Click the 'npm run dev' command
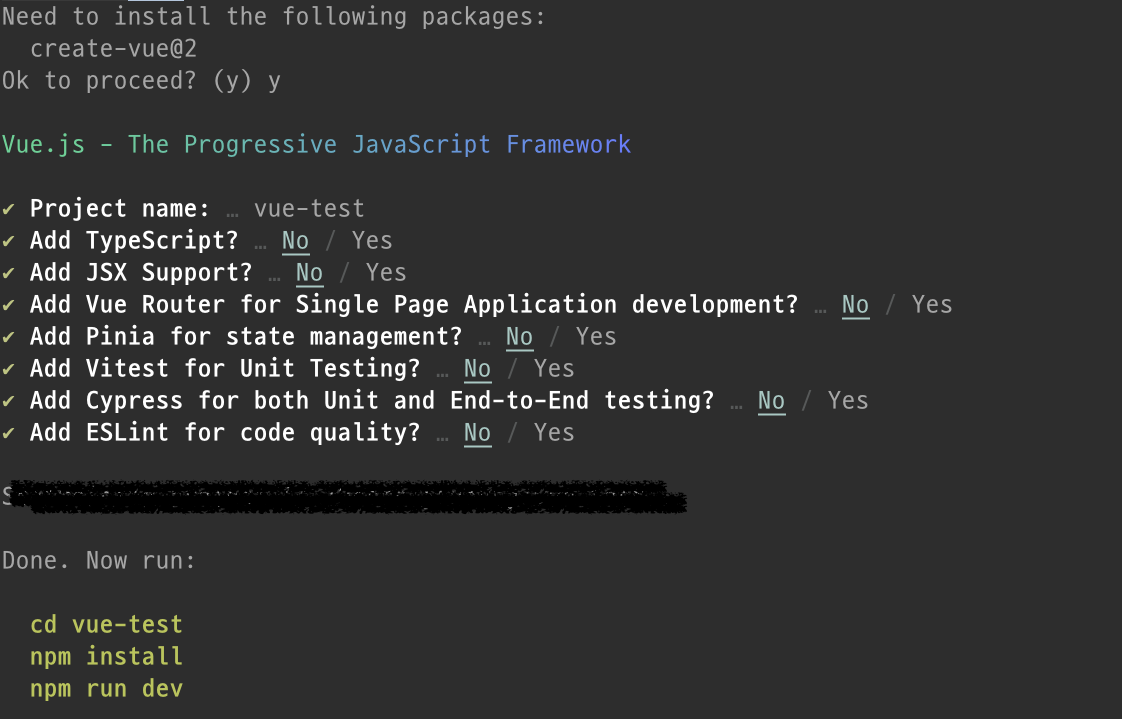Viewport: 1122px width, 719px height. tap(106, 689)
